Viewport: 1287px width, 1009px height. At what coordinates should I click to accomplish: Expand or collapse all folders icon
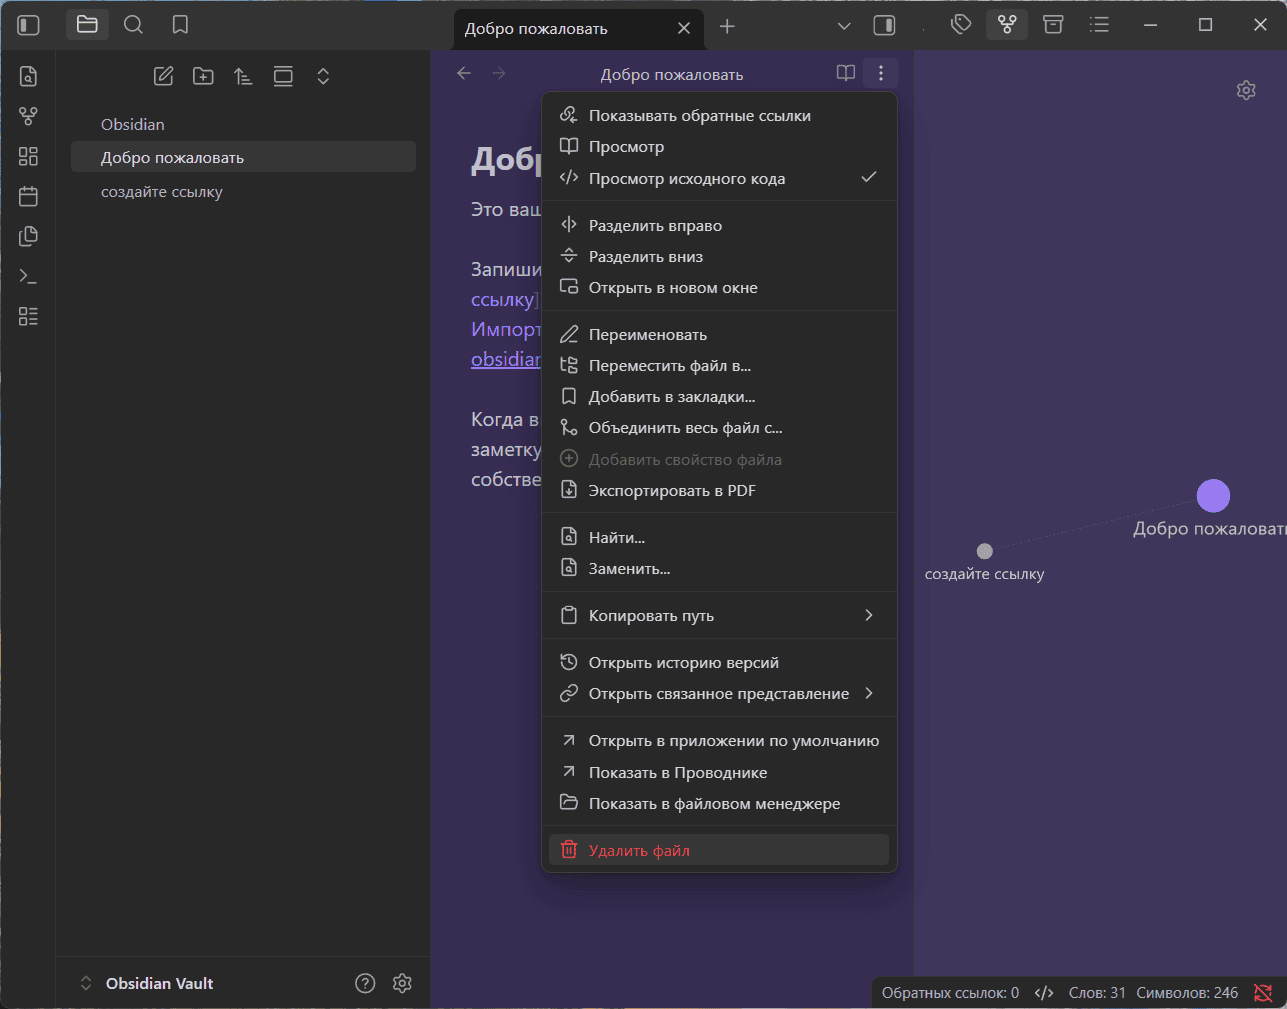[323, 76]
